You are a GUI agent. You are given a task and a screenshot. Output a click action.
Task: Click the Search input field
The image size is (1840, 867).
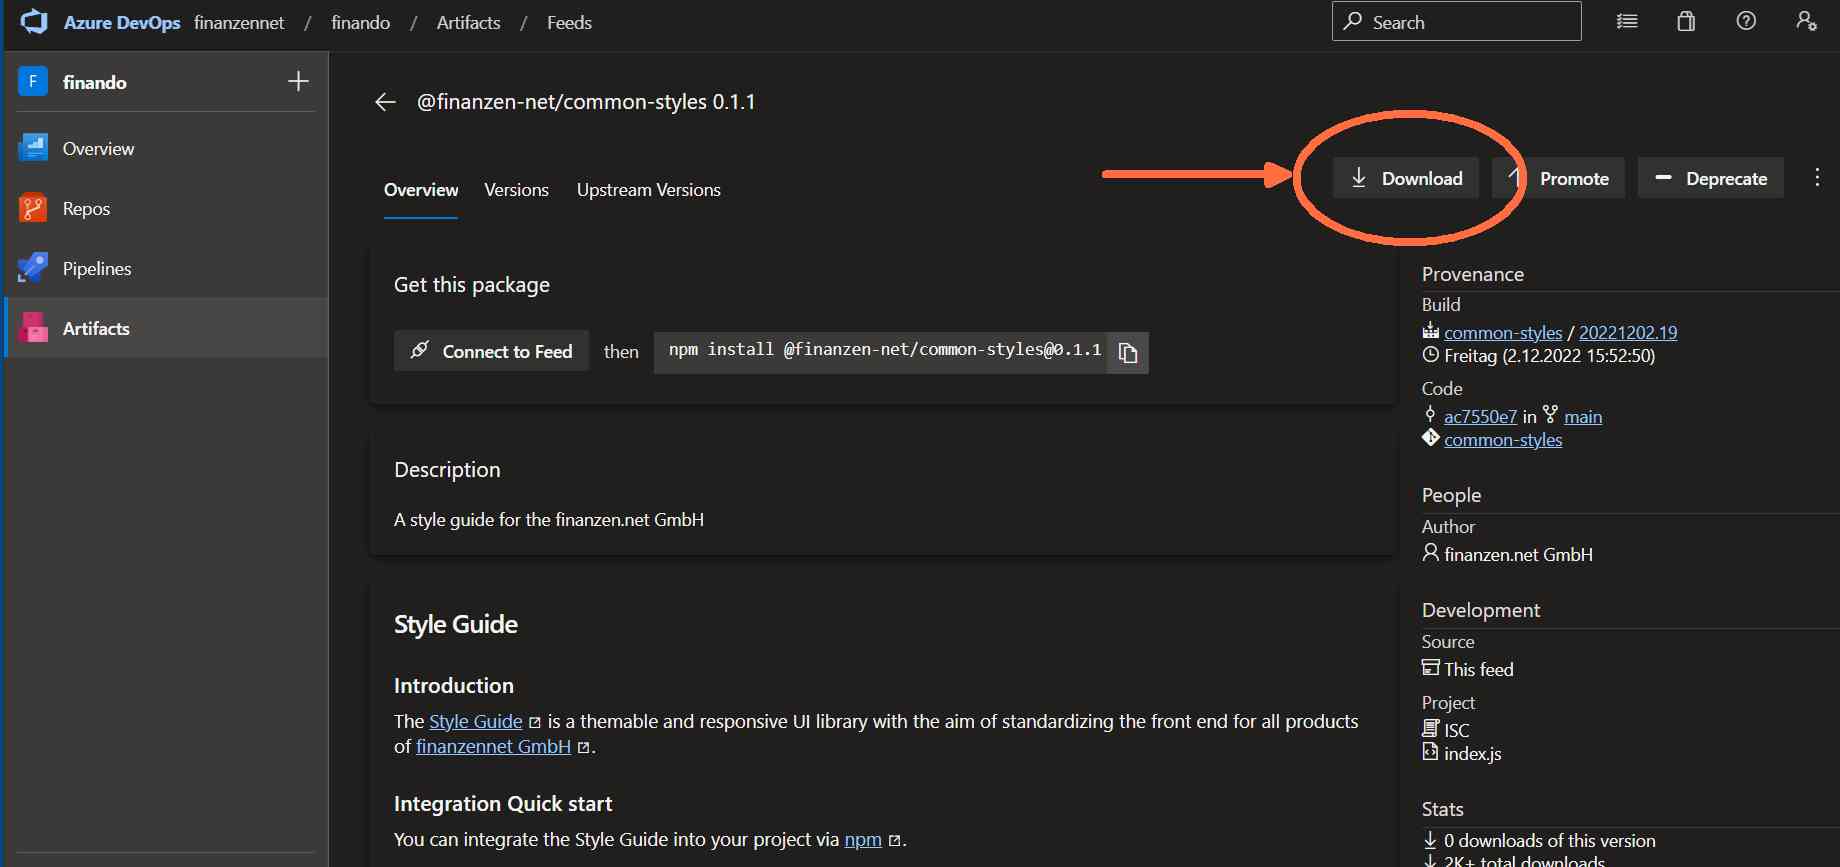pos(1457,21)
